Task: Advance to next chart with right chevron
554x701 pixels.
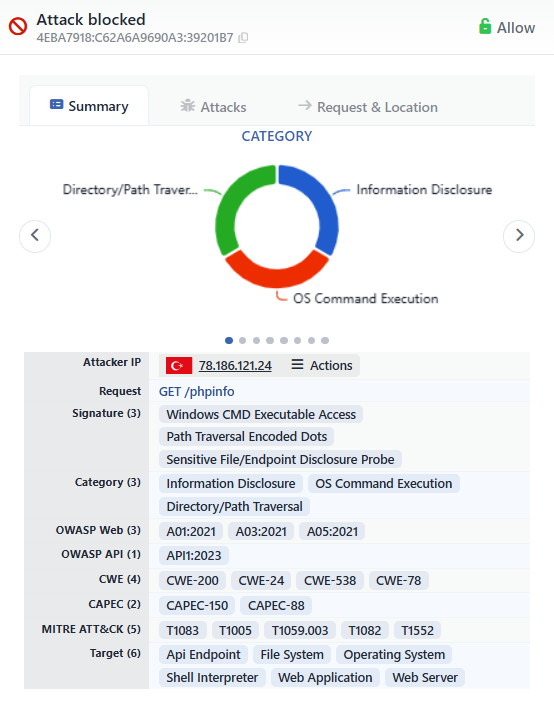Action: click(x=519, y=236)
